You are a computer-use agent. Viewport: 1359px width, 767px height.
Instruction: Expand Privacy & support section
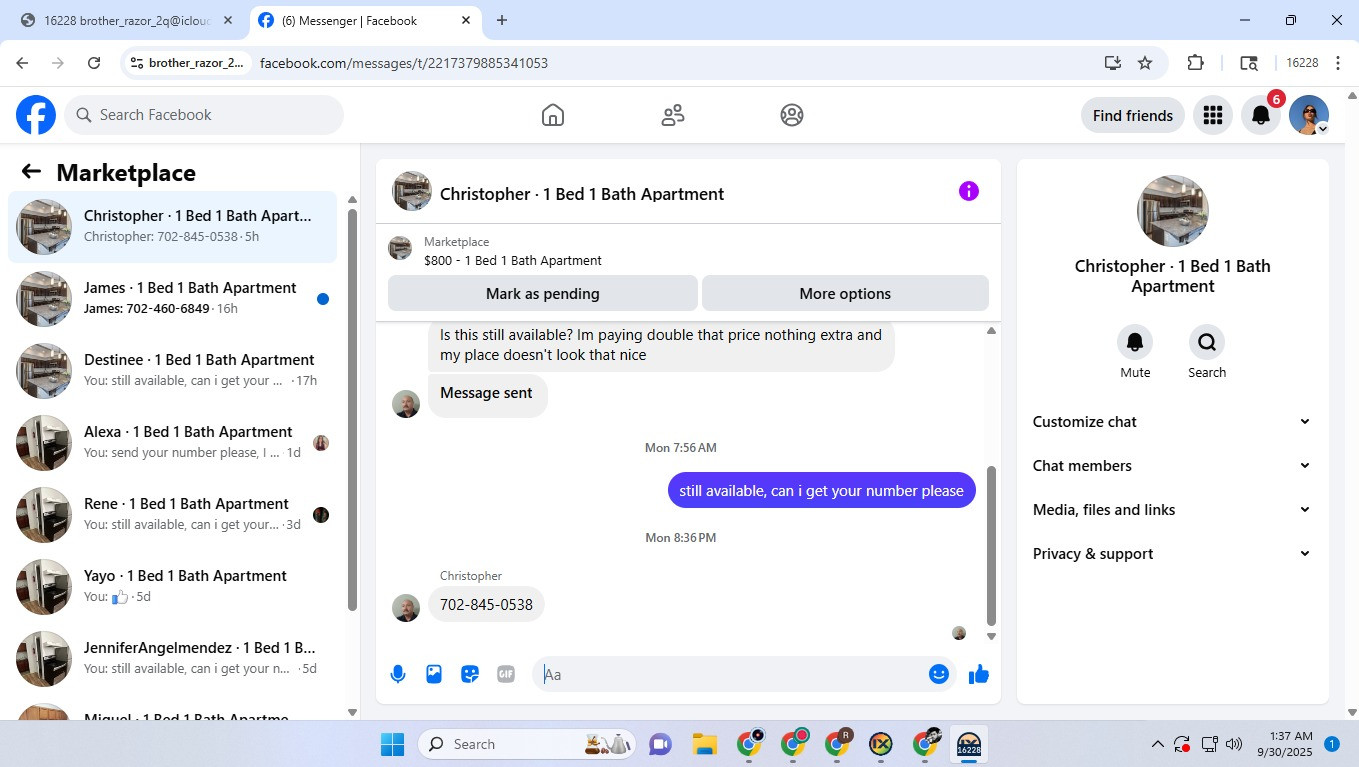[1172, 554]
